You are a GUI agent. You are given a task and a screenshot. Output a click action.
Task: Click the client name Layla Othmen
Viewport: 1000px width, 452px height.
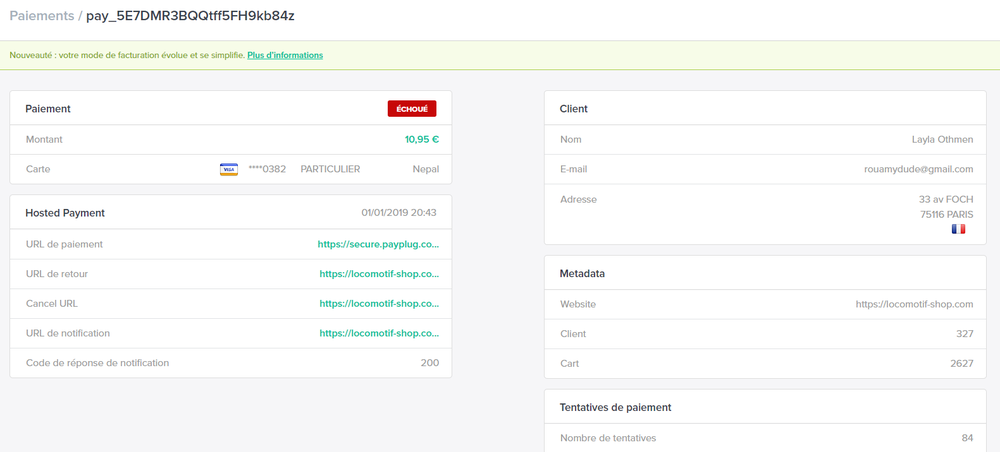click(x=943, y=139)
